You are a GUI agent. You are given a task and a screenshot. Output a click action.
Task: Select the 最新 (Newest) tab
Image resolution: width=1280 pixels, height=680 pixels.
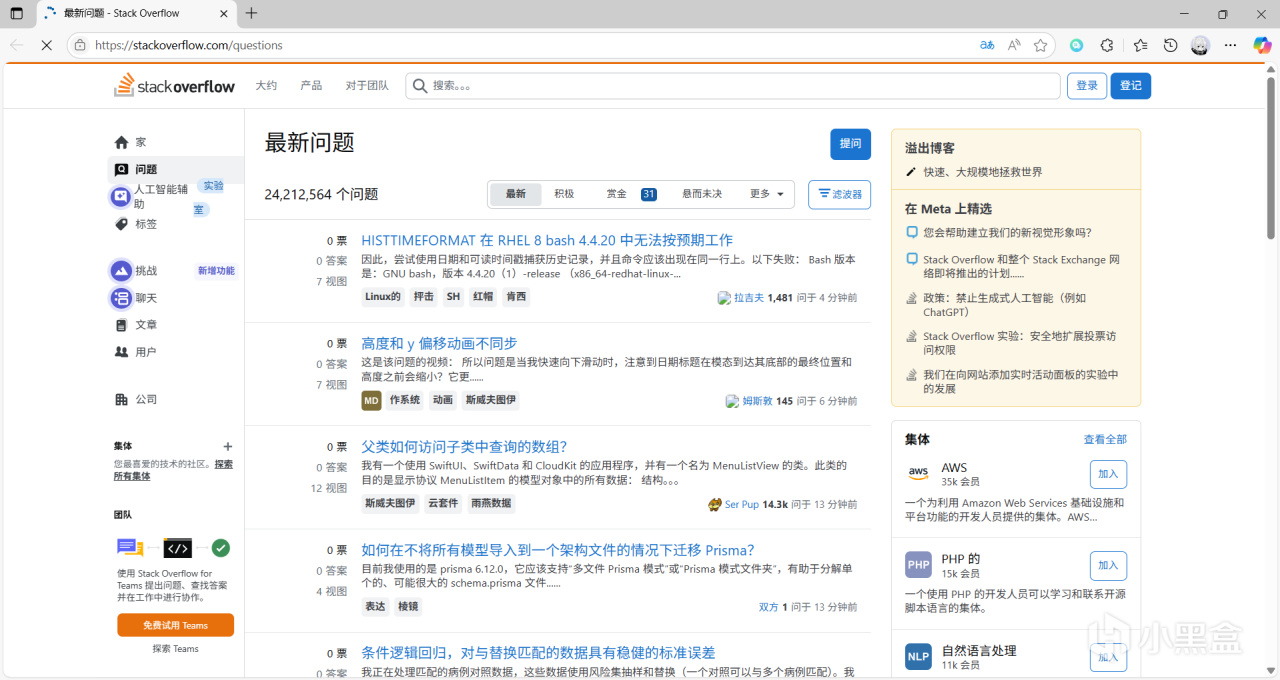pos(516,194)
